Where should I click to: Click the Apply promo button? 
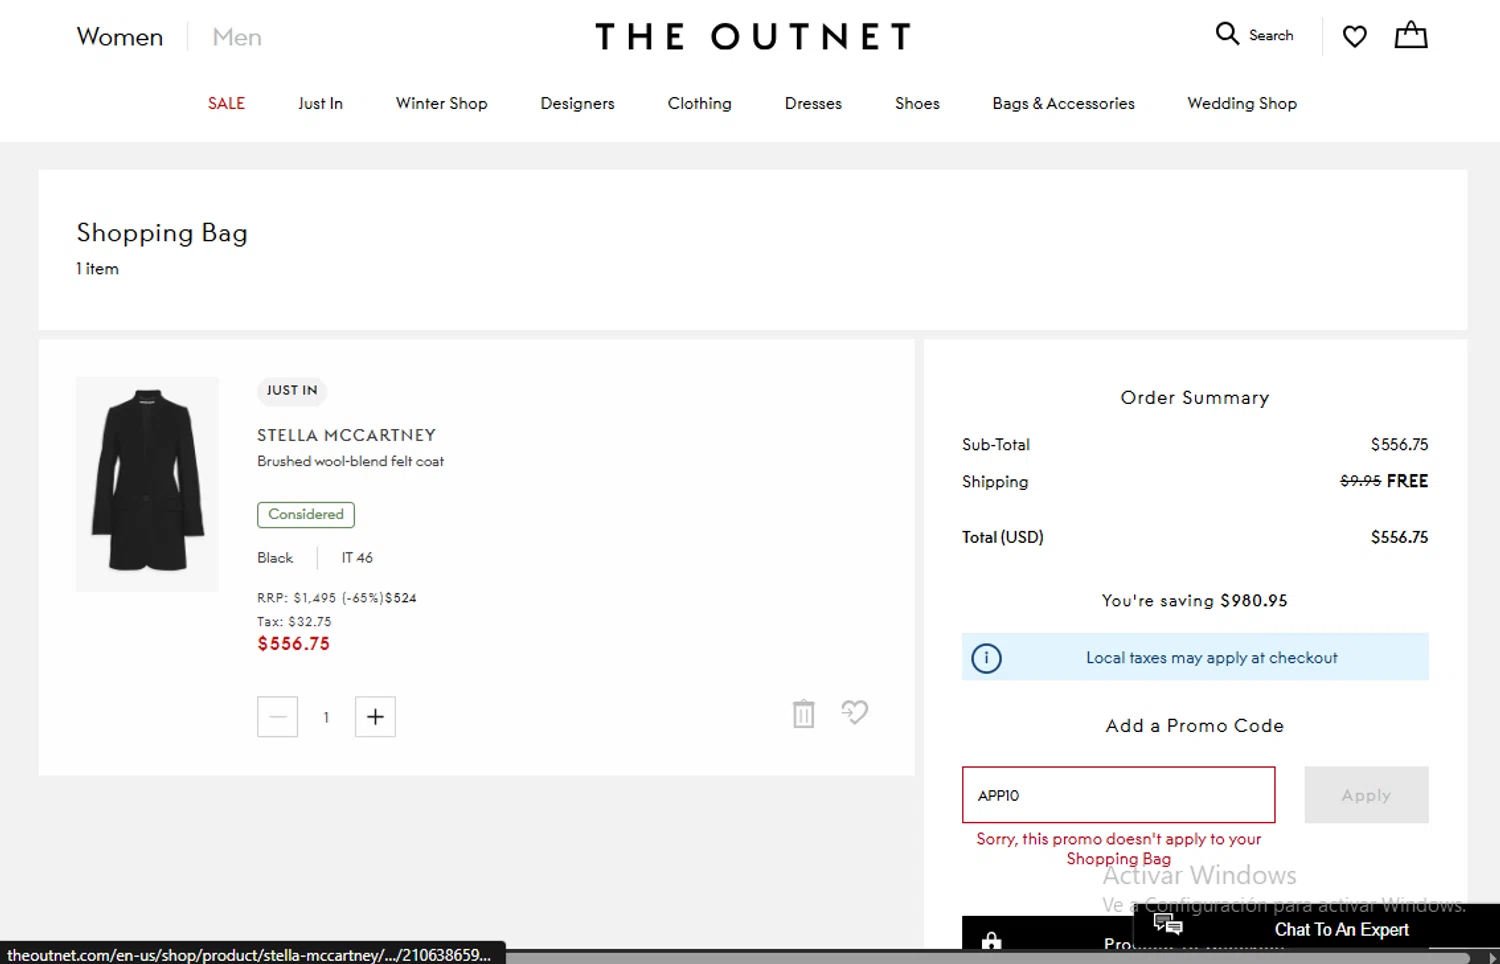pos(1366,795)
